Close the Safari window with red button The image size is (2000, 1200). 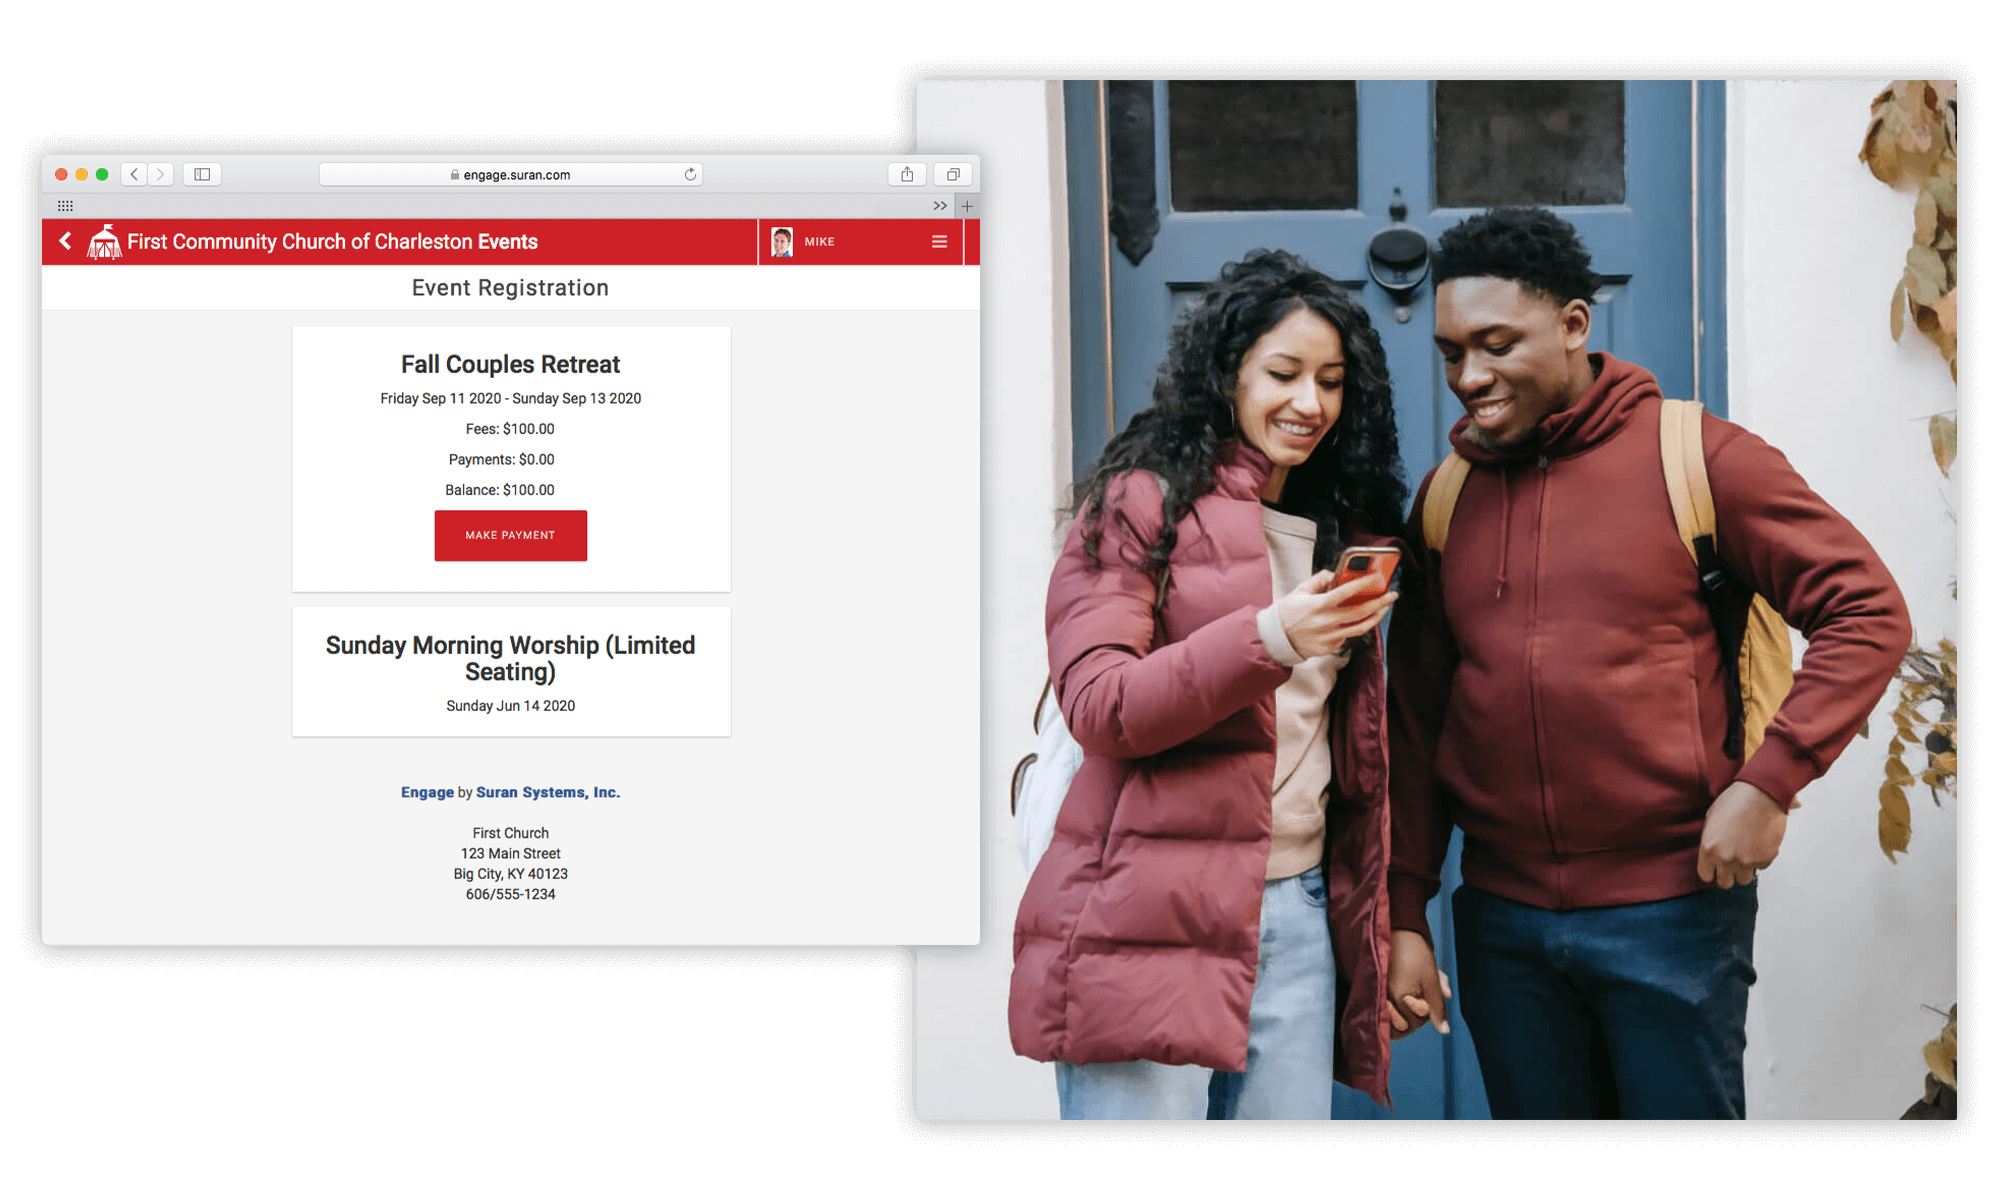click(x=61, y=174)
